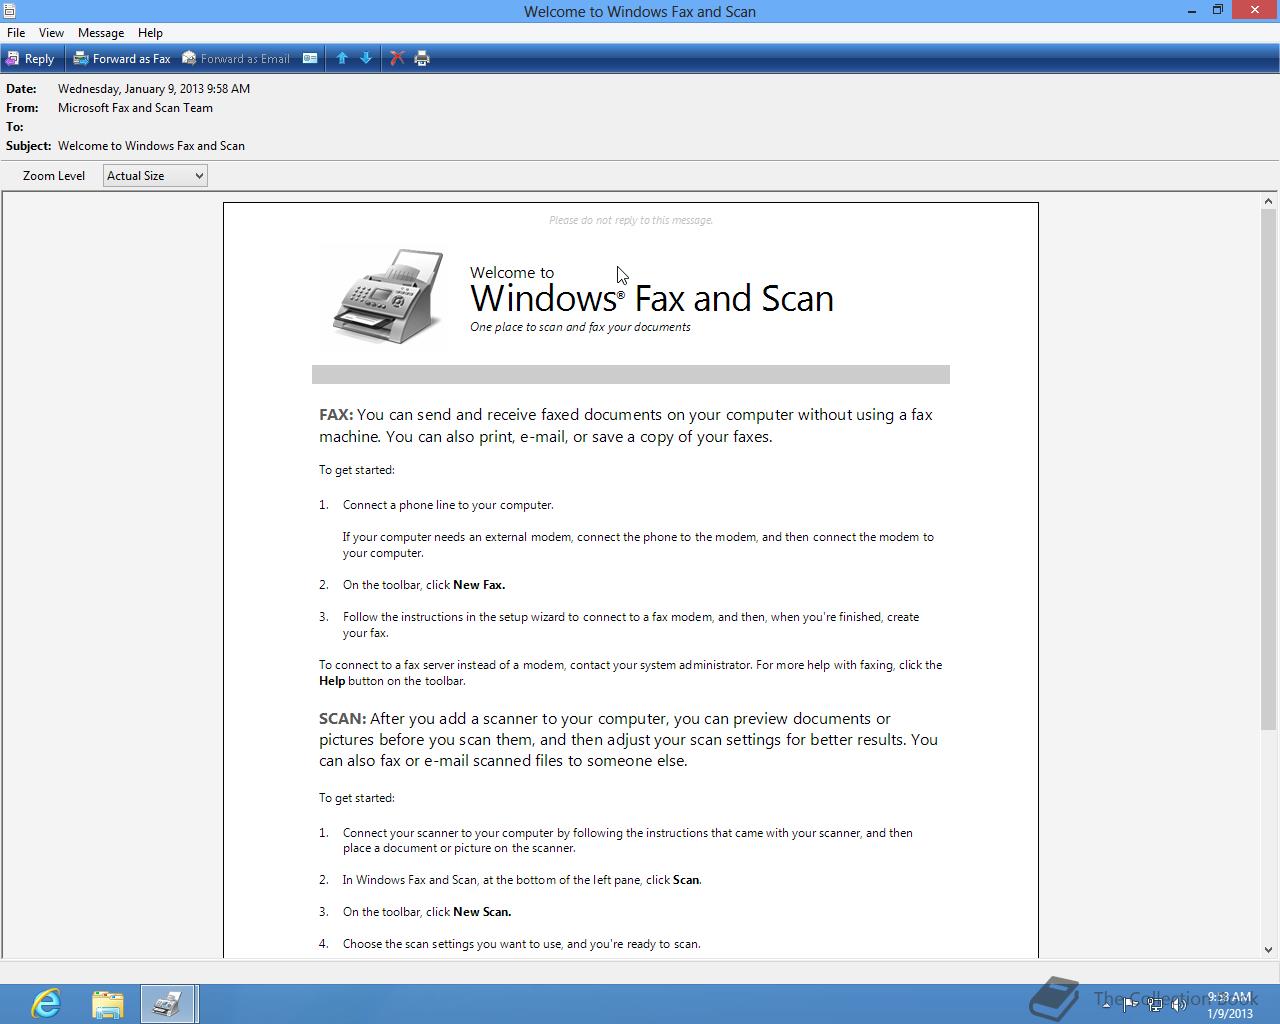1280x1024 pixels.
Task: Click the greyed Forward as Email button
Action: pos(236,59)
